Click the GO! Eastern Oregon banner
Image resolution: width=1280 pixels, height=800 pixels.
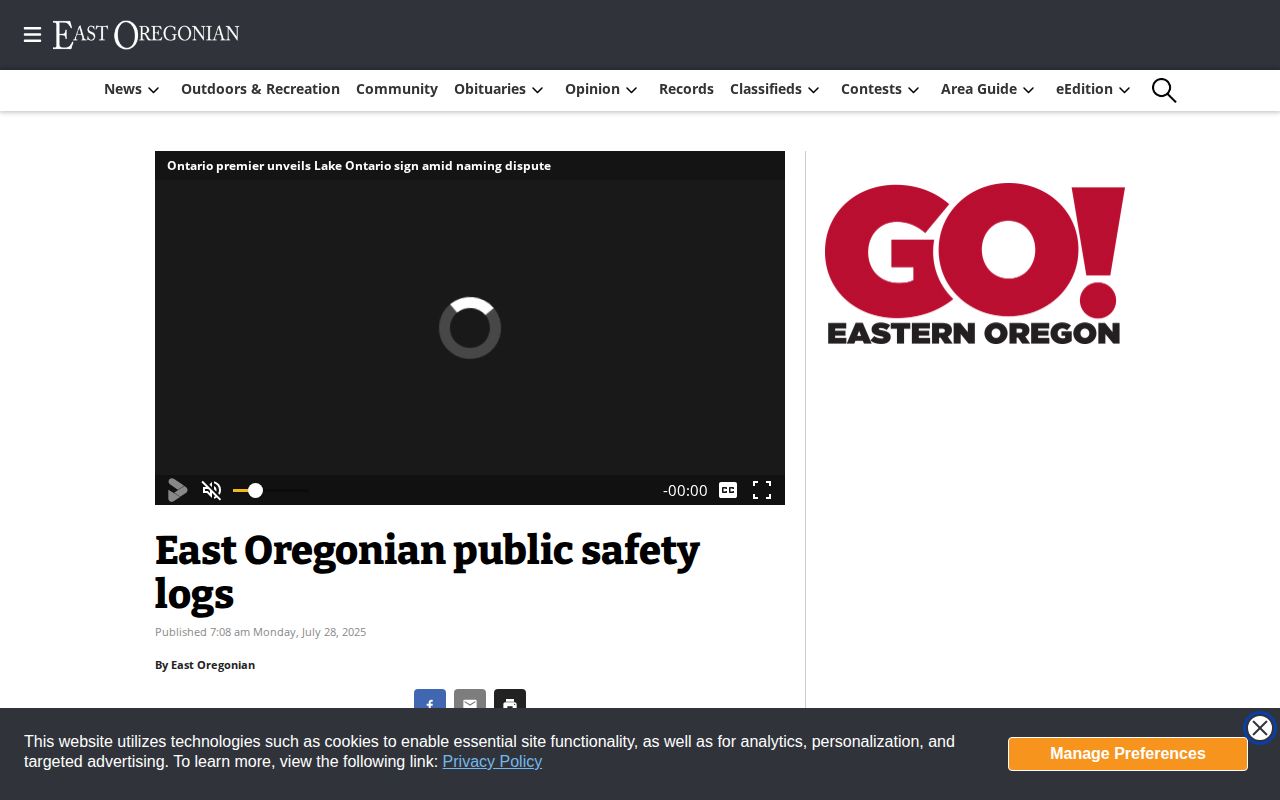975,264
